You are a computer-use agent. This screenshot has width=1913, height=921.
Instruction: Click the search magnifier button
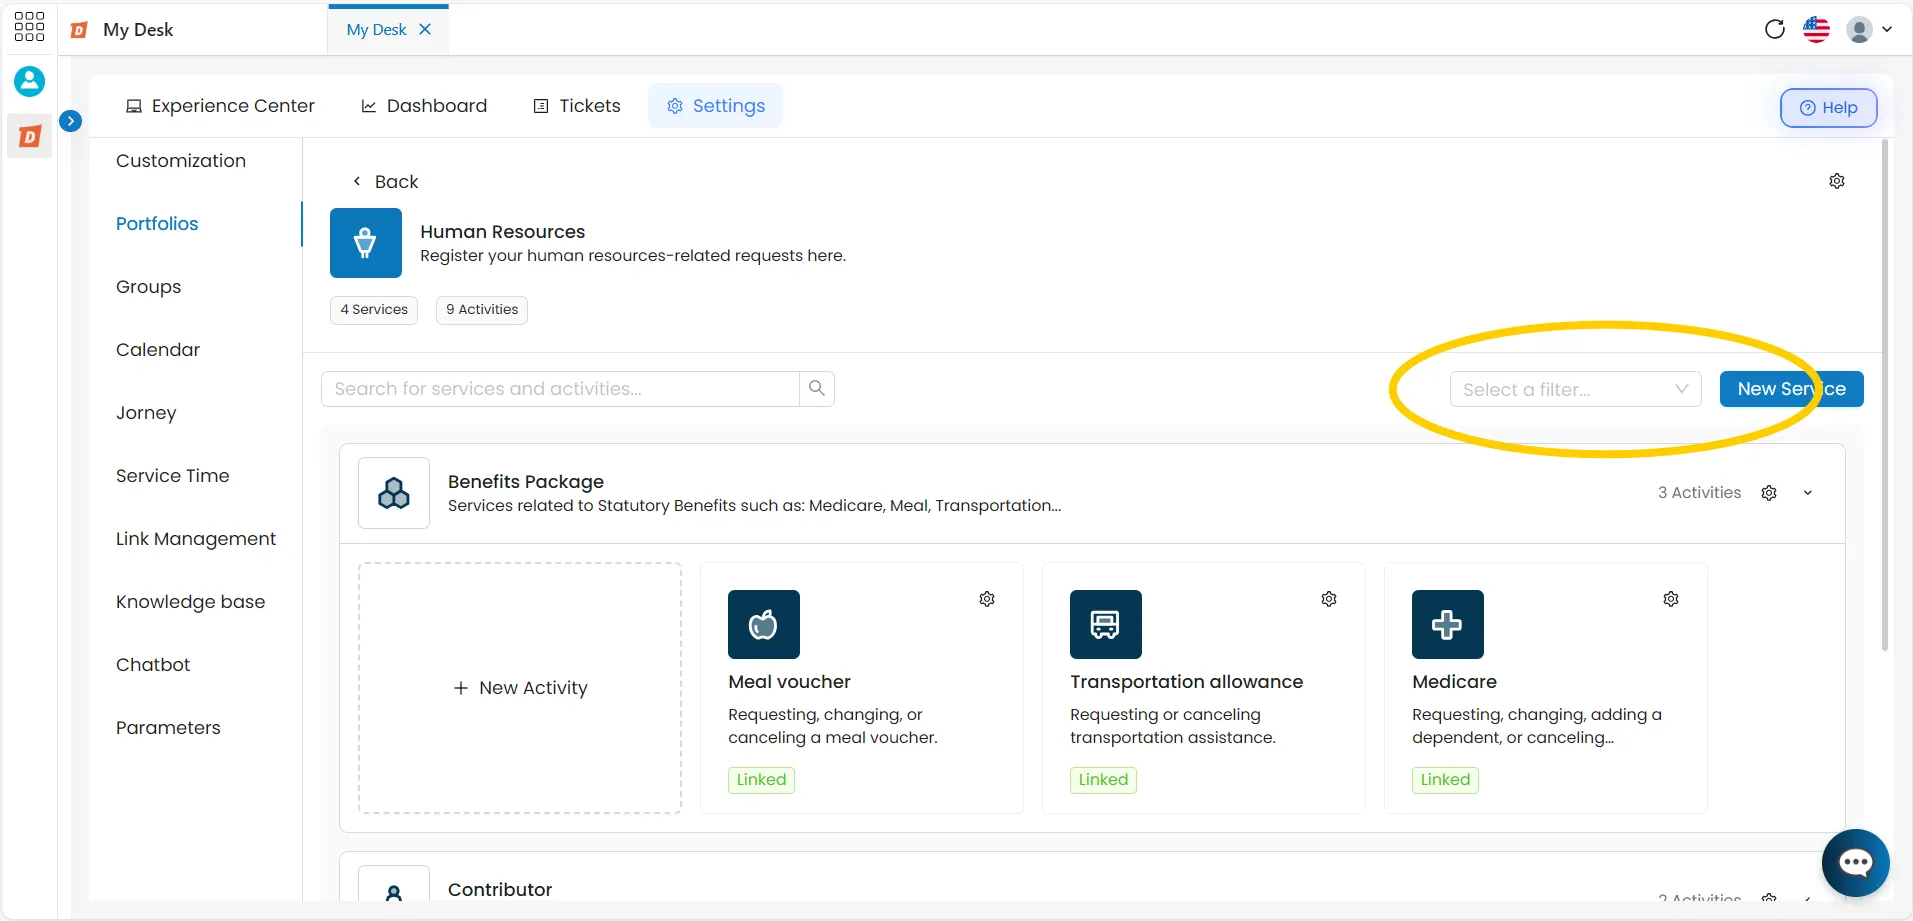[x=817, y=388]
